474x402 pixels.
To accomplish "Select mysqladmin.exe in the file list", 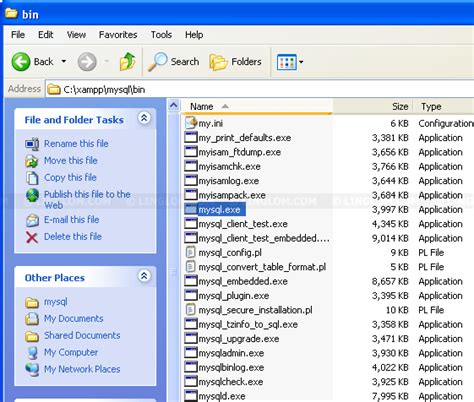I will coord(231,353).
